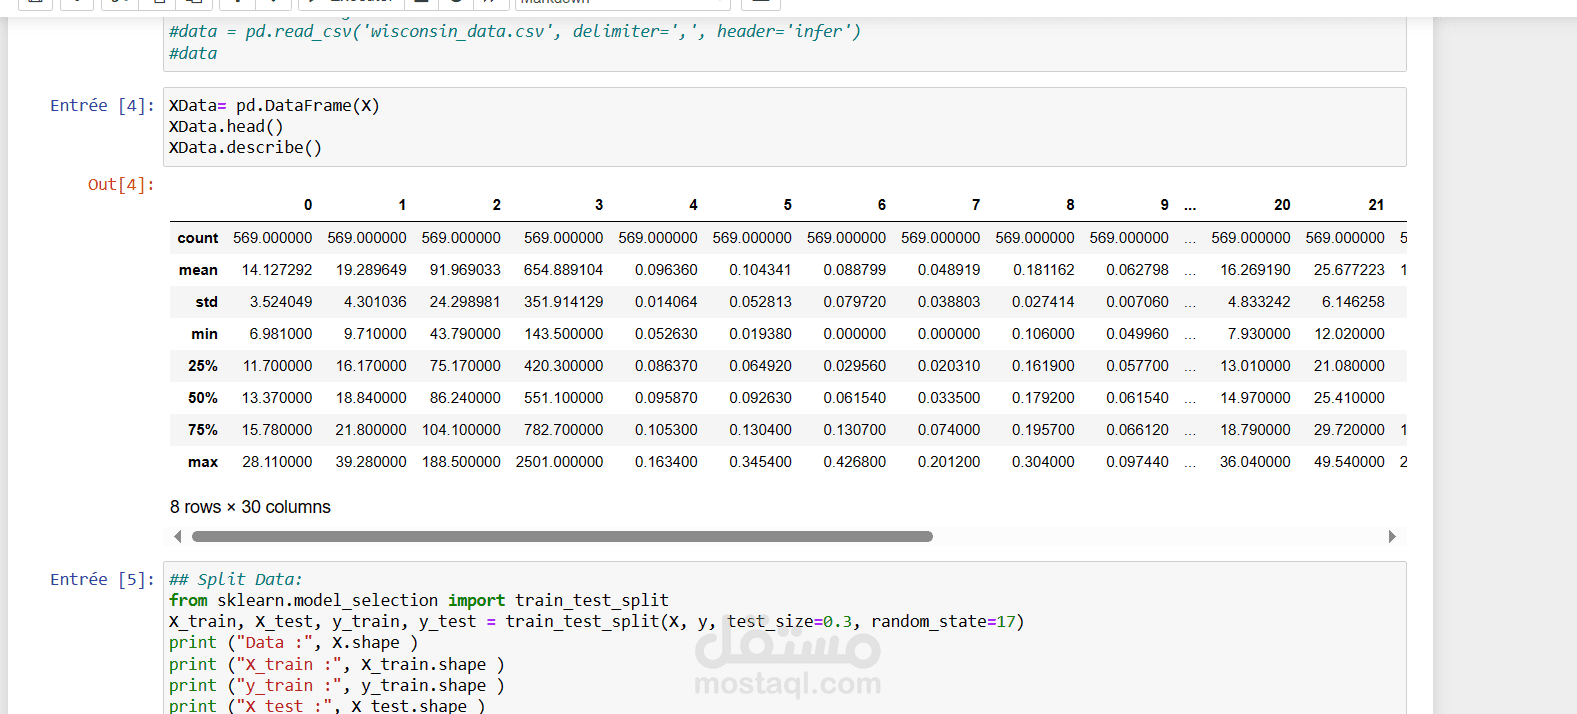Click column header 0 in the table
Screen dimensions: 1577x714
coord(308,205)
